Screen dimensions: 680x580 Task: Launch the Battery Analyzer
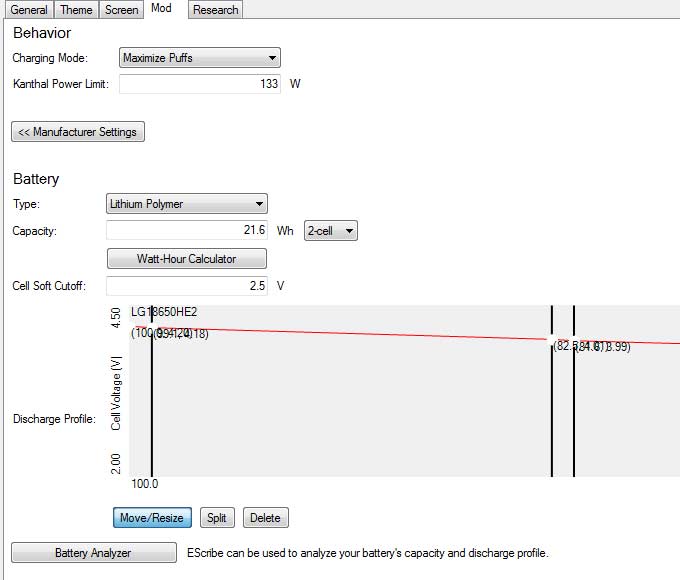(x=92, y=553)
